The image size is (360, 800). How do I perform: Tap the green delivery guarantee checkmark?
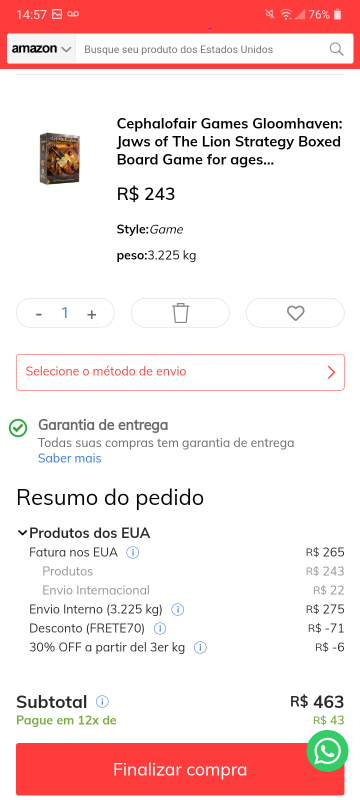click(18, 429)
